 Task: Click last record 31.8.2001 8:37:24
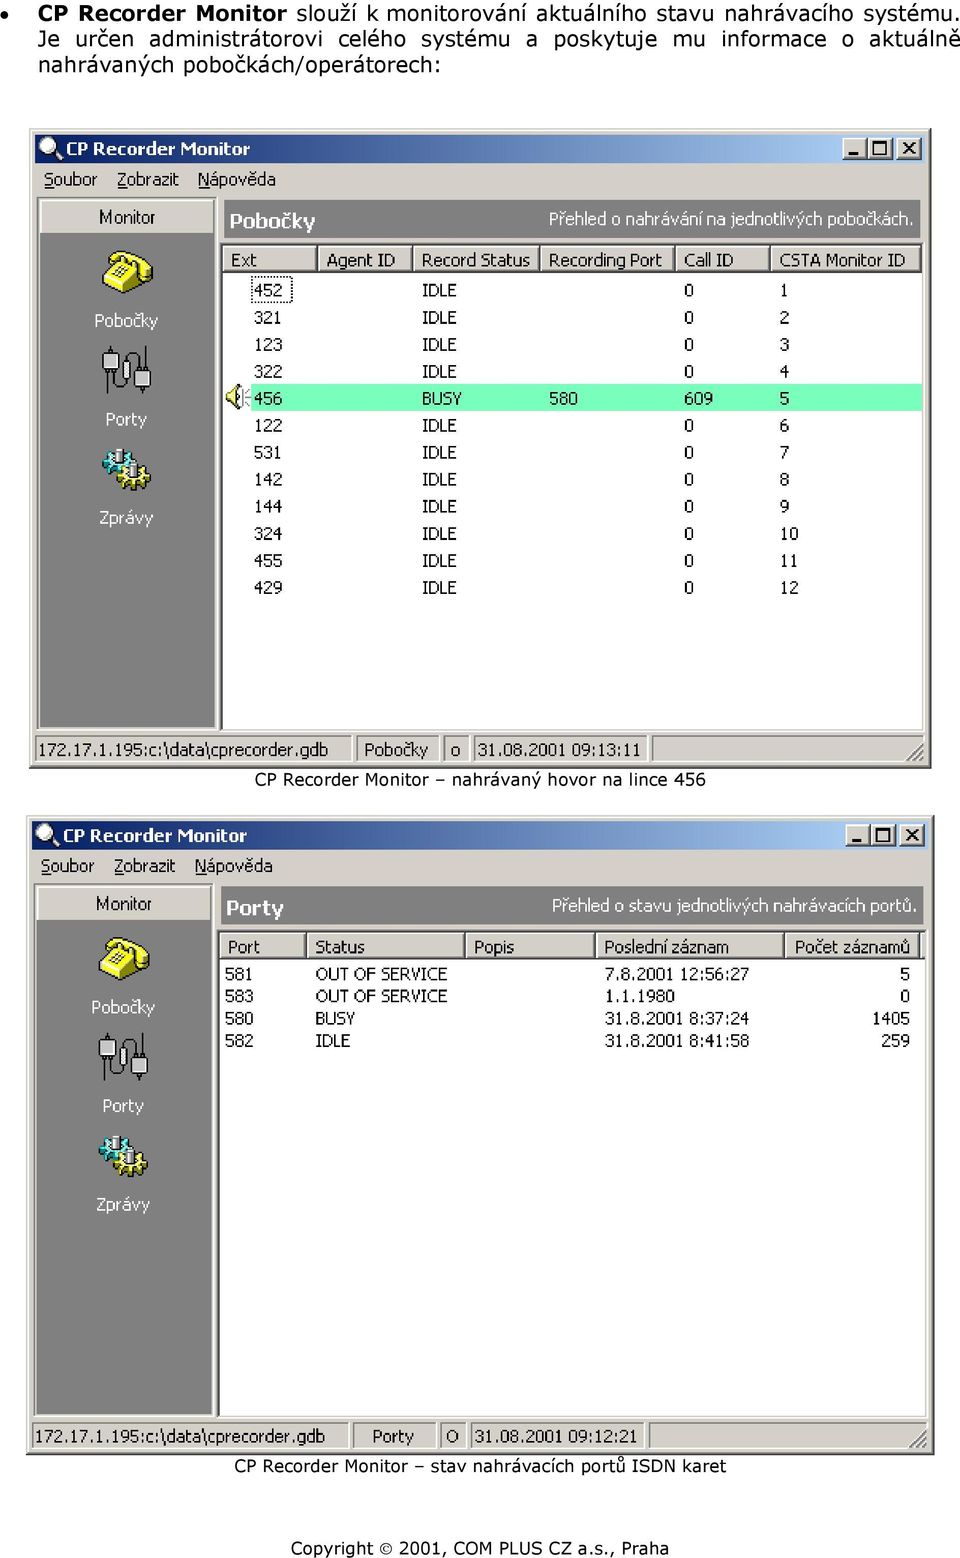tap(677, 1018)
